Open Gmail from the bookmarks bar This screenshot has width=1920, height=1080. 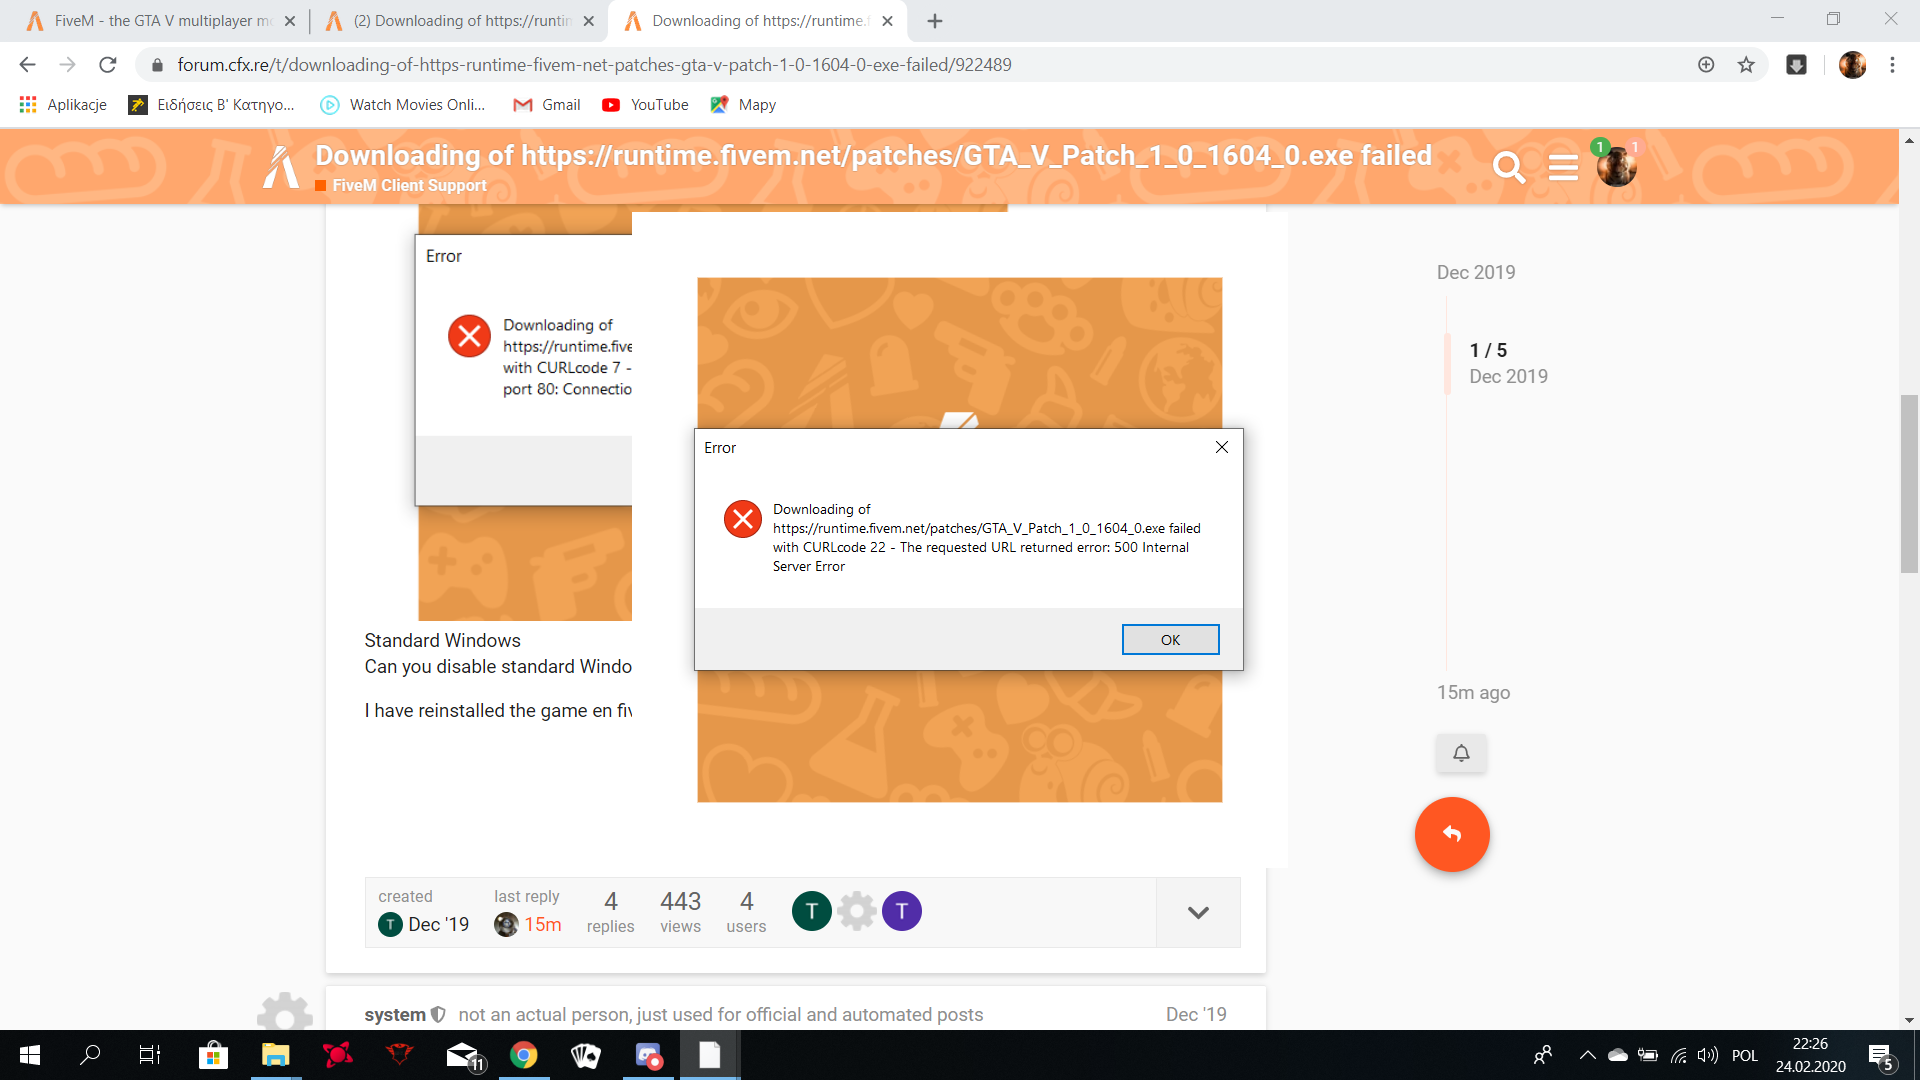[x=546, y=104]
